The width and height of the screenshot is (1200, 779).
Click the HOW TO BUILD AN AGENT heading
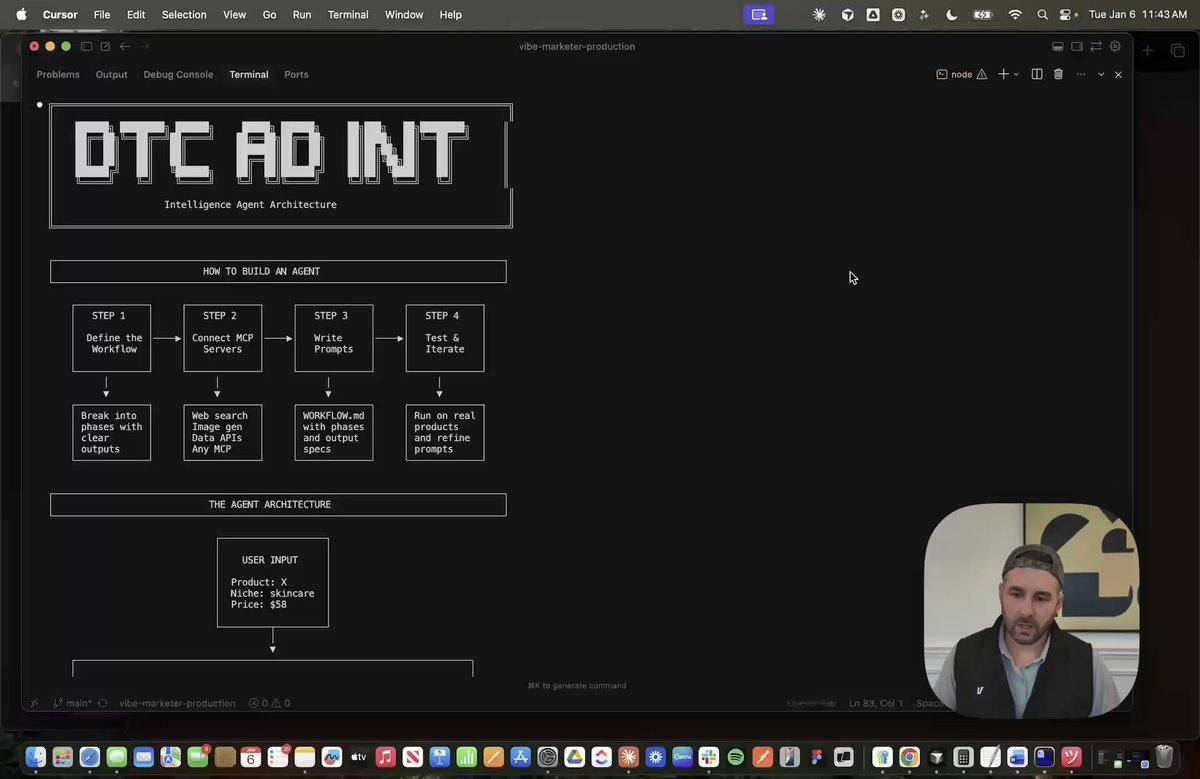point(261,271)
